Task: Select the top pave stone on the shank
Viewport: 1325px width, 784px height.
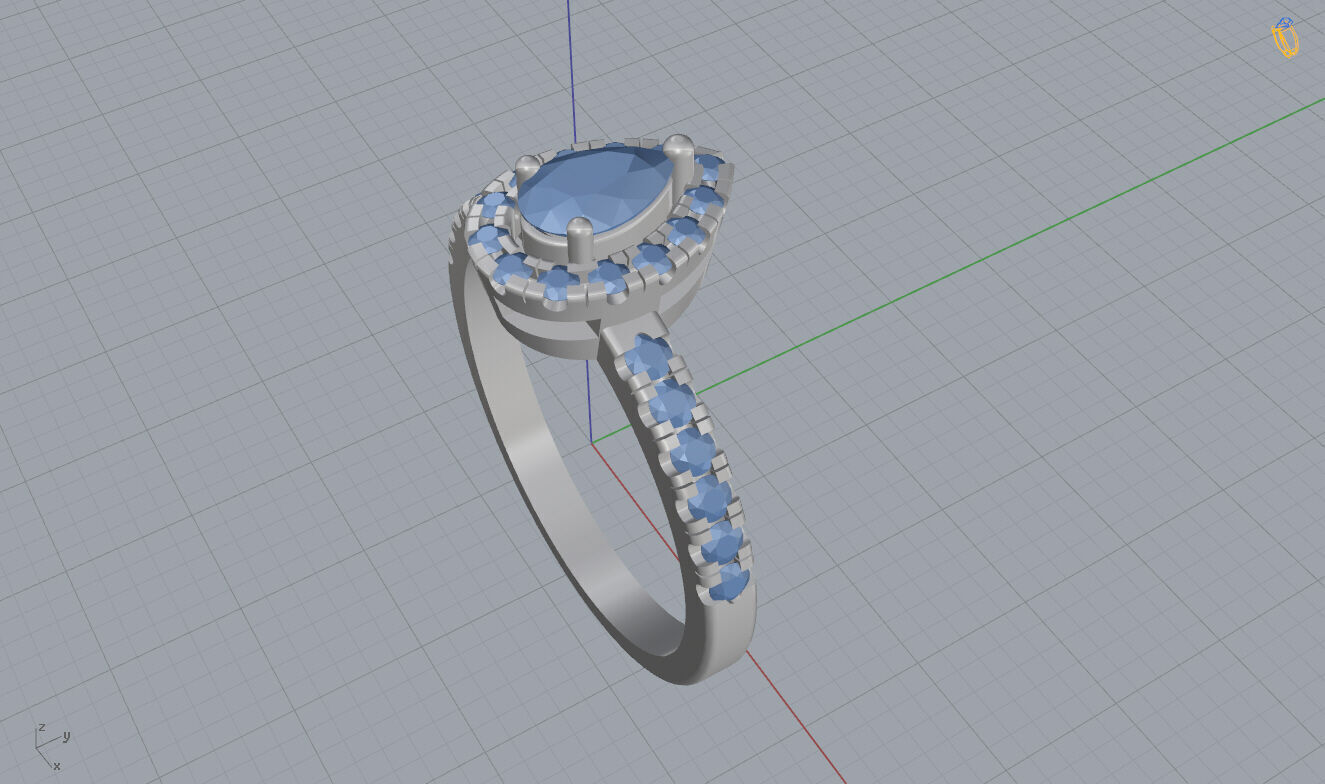Action: pos(647,357)
